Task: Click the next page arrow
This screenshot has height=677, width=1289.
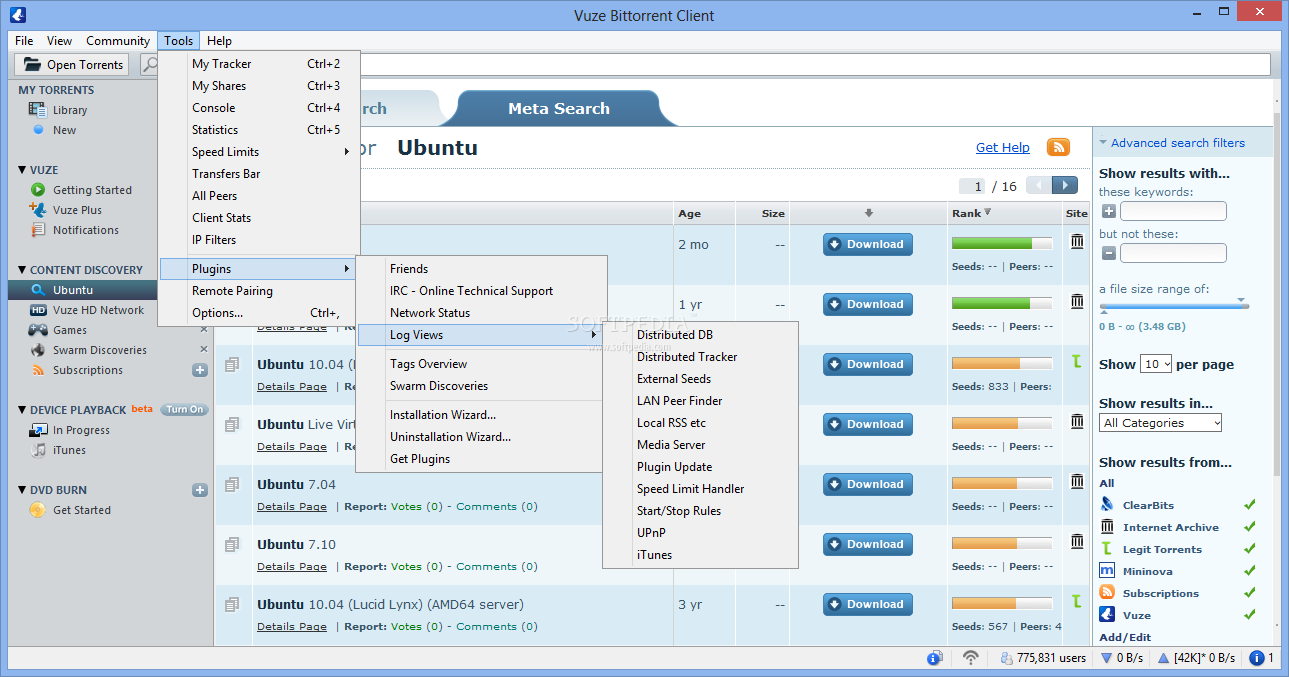Action: (1065, 185)
